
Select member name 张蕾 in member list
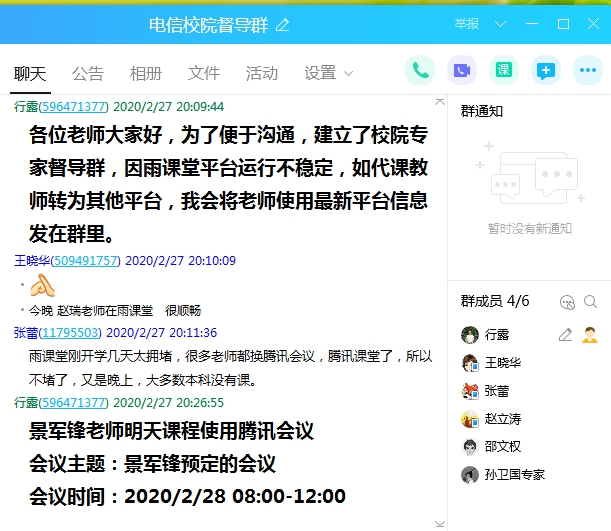tap(497, 391)
